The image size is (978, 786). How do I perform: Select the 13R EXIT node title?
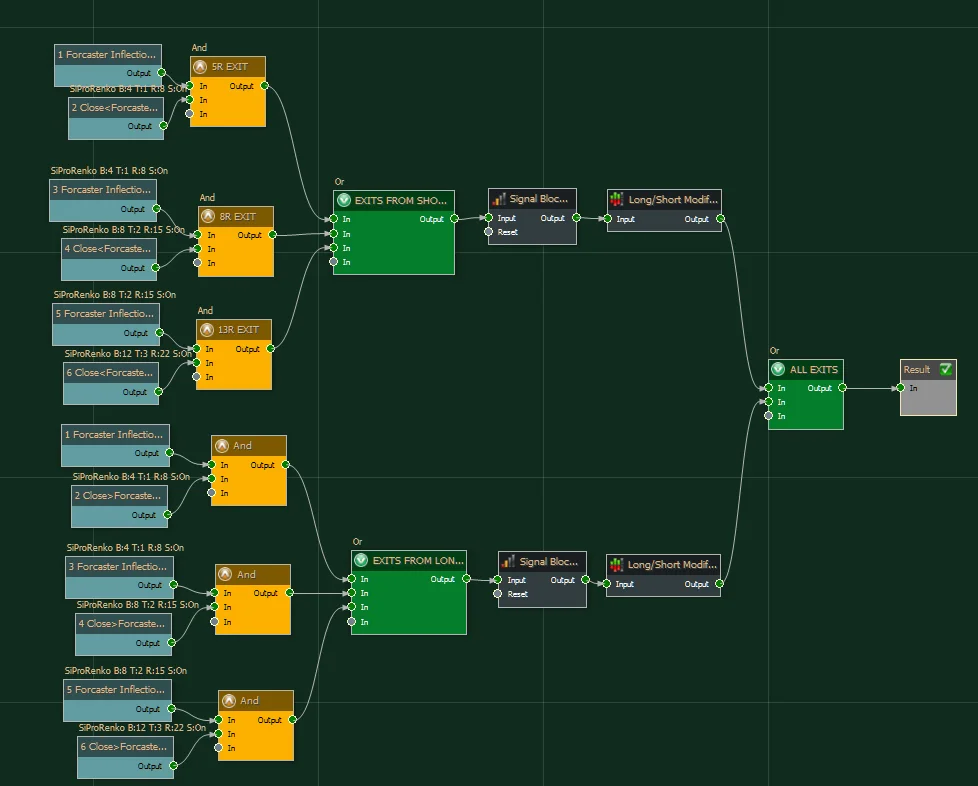click(238, 329)
